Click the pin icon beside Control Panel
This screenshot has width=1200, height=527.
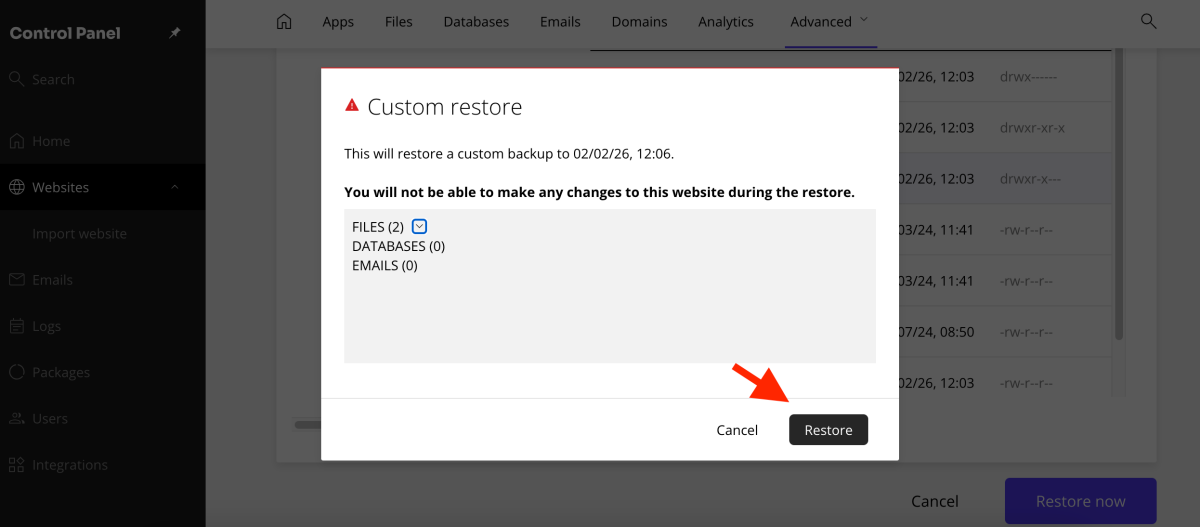pyautogui.click(x=175, y=33)
